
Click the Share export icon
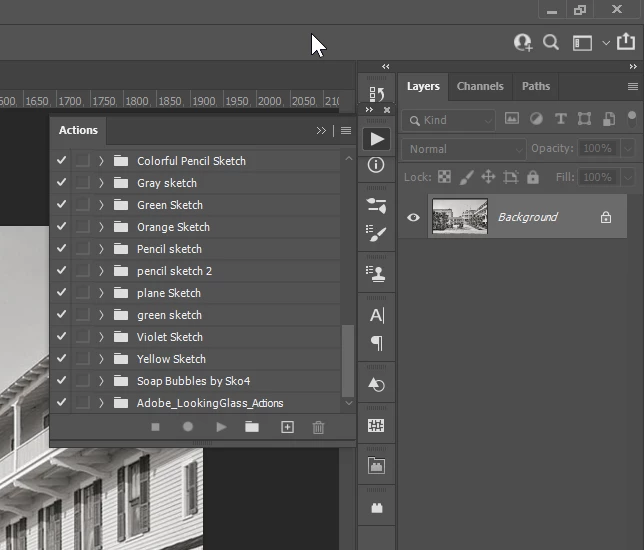coord(626,41)
